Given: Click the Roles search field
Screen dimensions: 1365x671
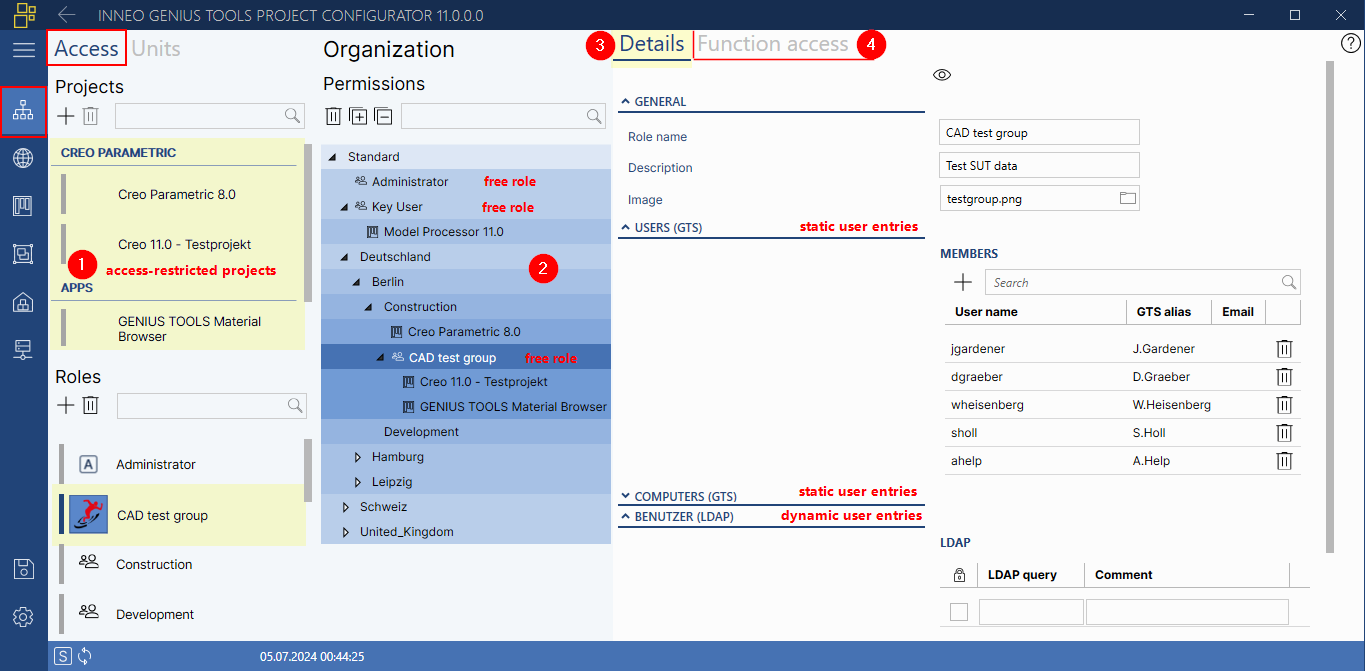Looking at the screenshot, I should tap(211, 405).
